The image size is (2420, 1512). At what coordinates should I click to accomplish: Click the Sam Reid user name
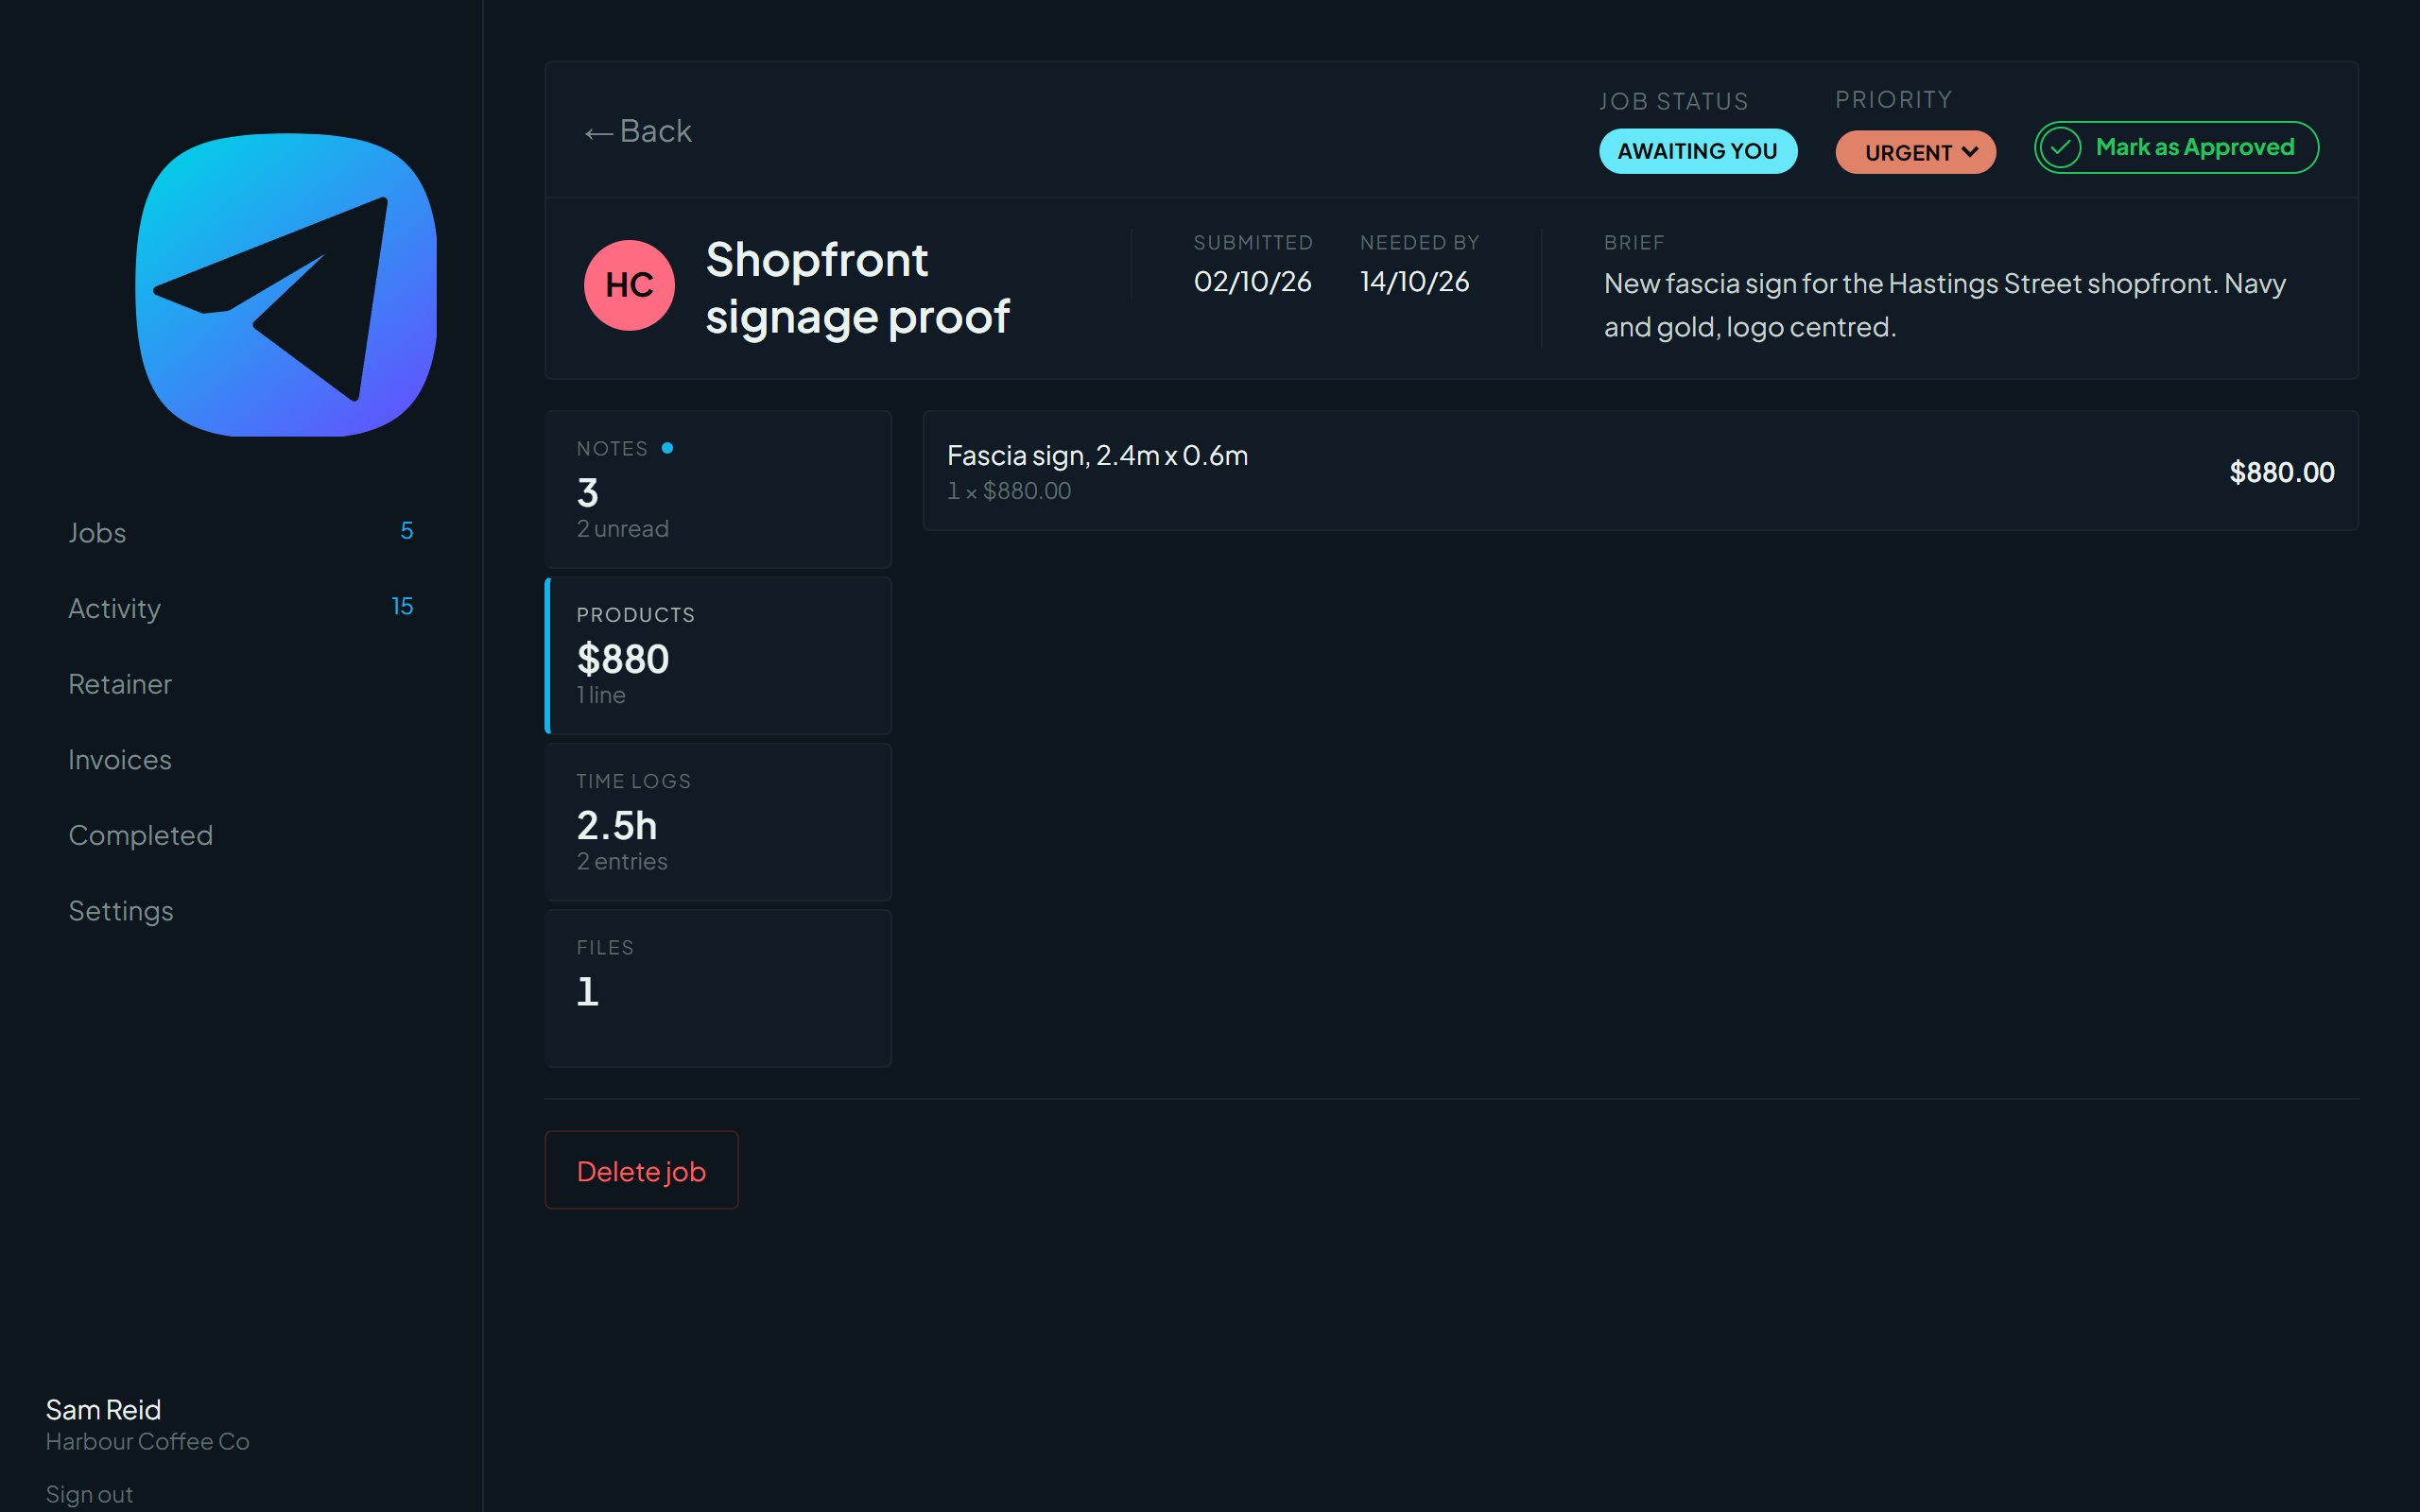[103, 1409]
